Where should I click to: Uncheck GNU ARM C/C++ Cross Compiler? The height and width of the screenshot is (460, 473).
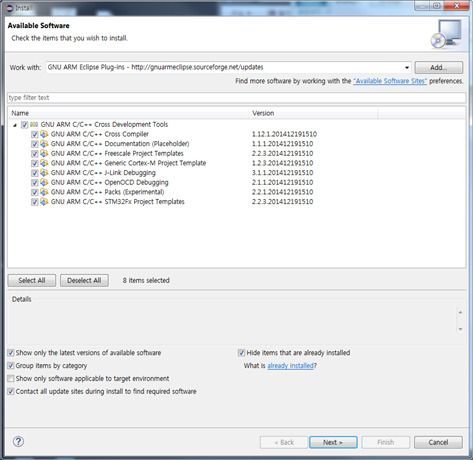point(34,134)
